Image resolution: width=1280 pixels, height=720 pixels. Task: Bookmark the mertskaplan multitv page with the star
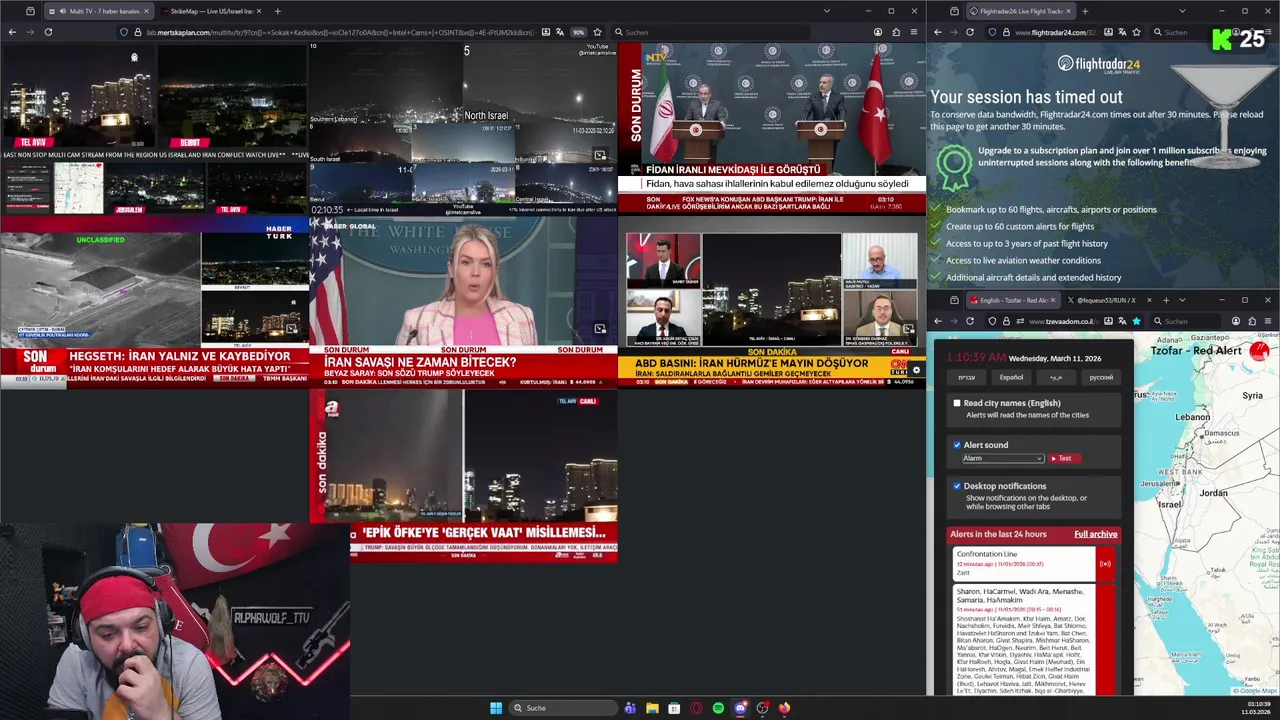[597, 32]
